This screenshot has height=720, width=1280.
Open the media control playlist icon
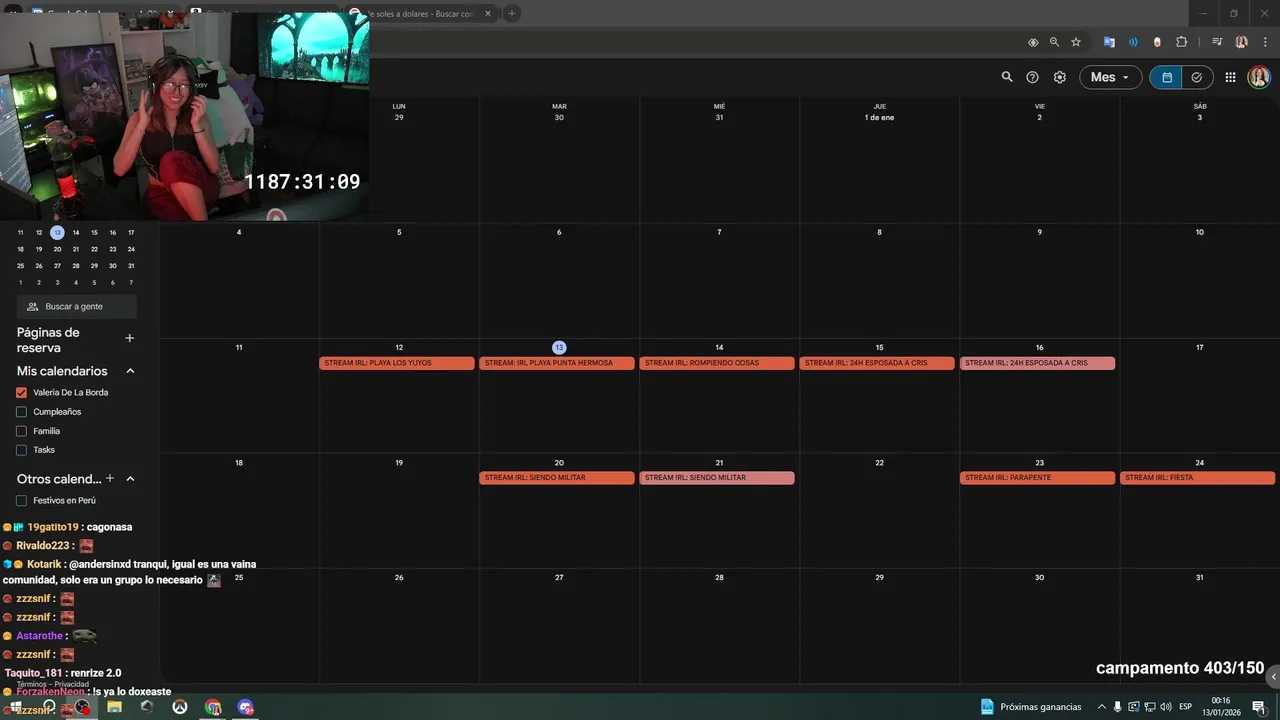[1217, 42]
